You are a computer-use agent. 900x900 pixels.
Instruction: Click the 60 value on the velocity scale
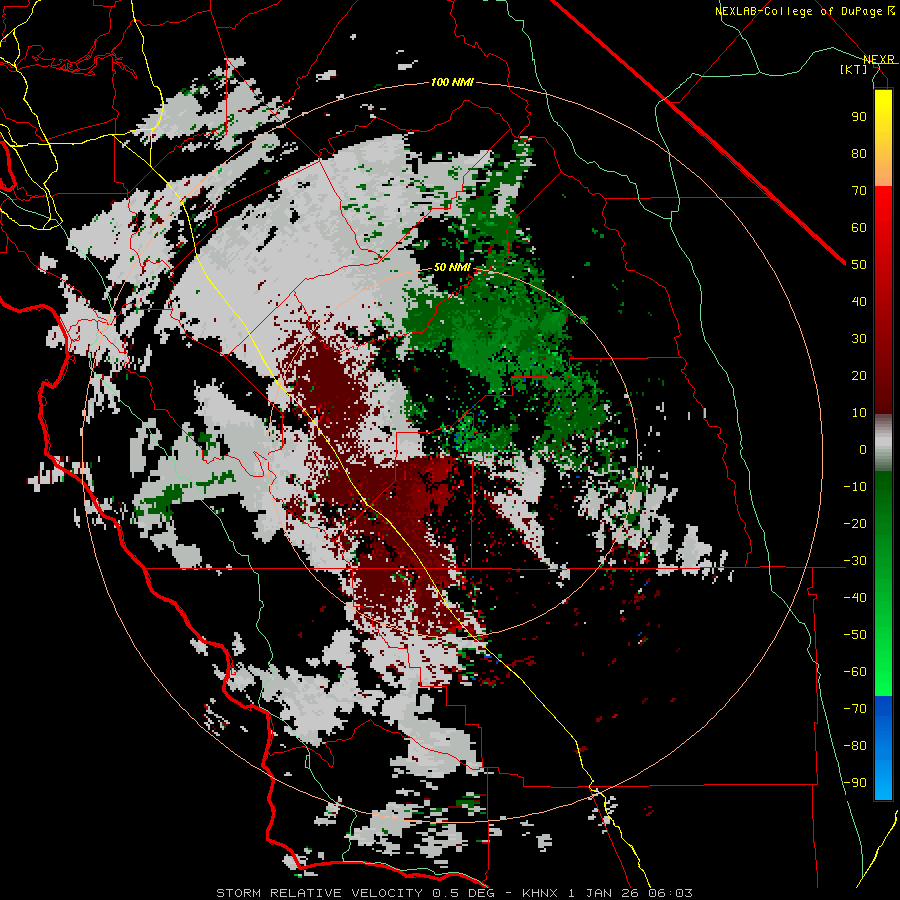859,227
